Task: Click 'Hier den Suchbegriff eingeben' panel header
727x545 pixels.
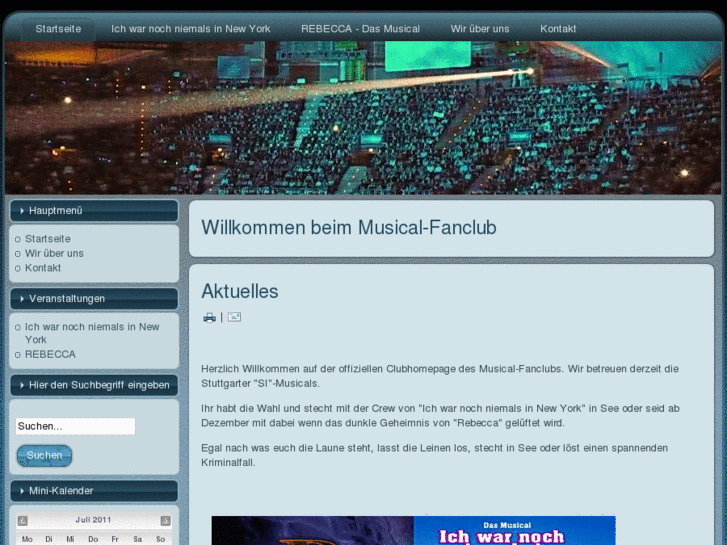Action: coord(94,385)
